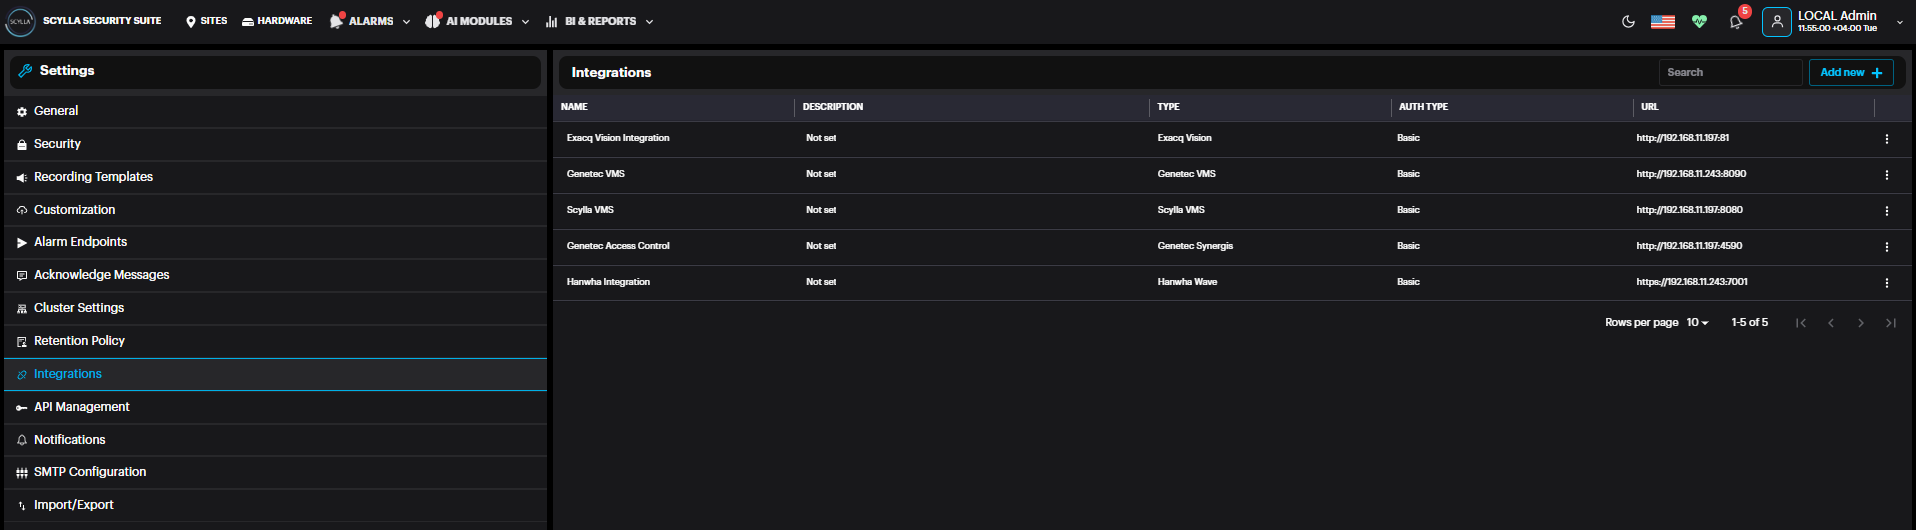Screen dimensions: 1916x530
Task: Open the system health heart icon
Action: pos(1699,21)
